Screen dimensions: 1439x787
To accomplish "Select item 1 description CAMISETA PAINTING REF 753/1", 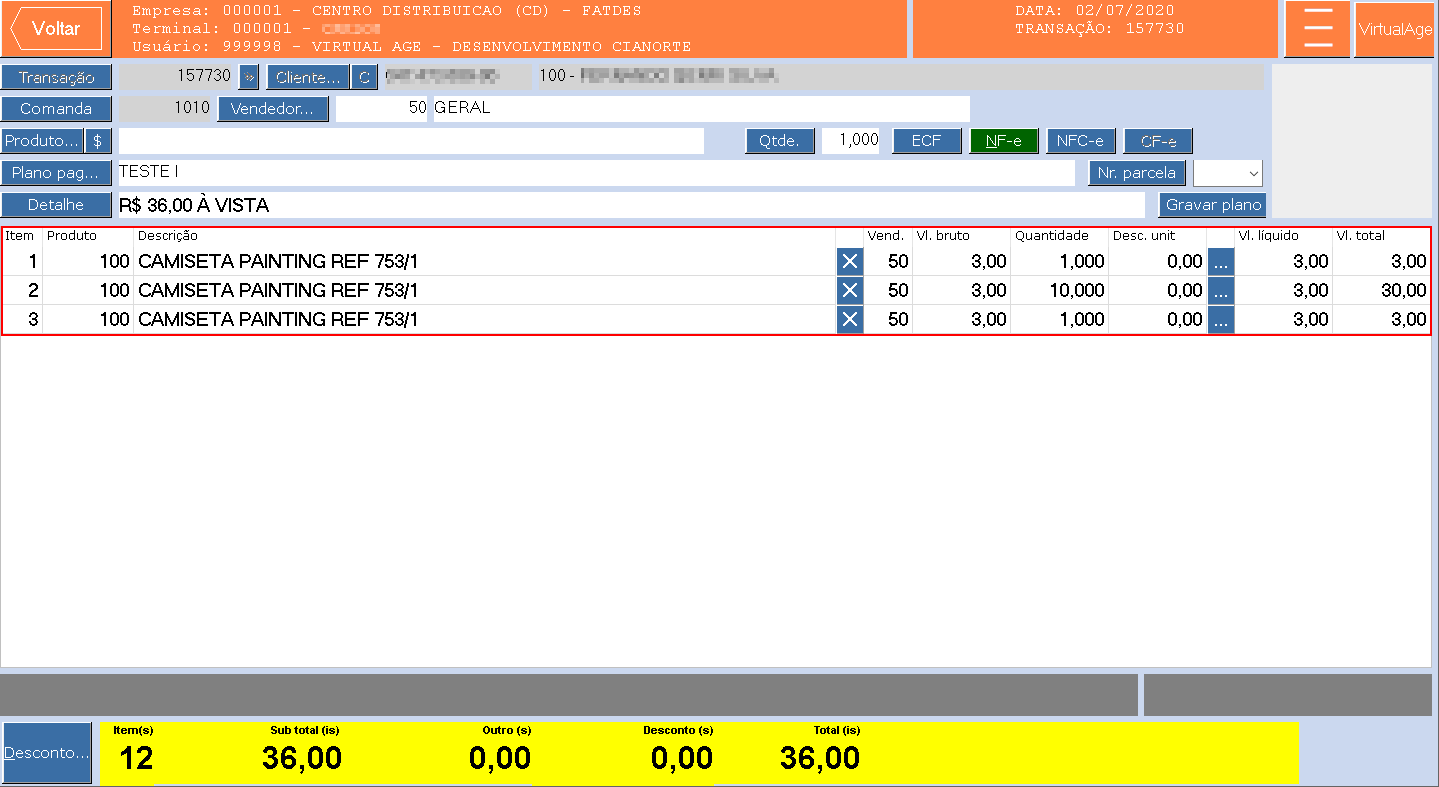I will click(x=278, y=262).
